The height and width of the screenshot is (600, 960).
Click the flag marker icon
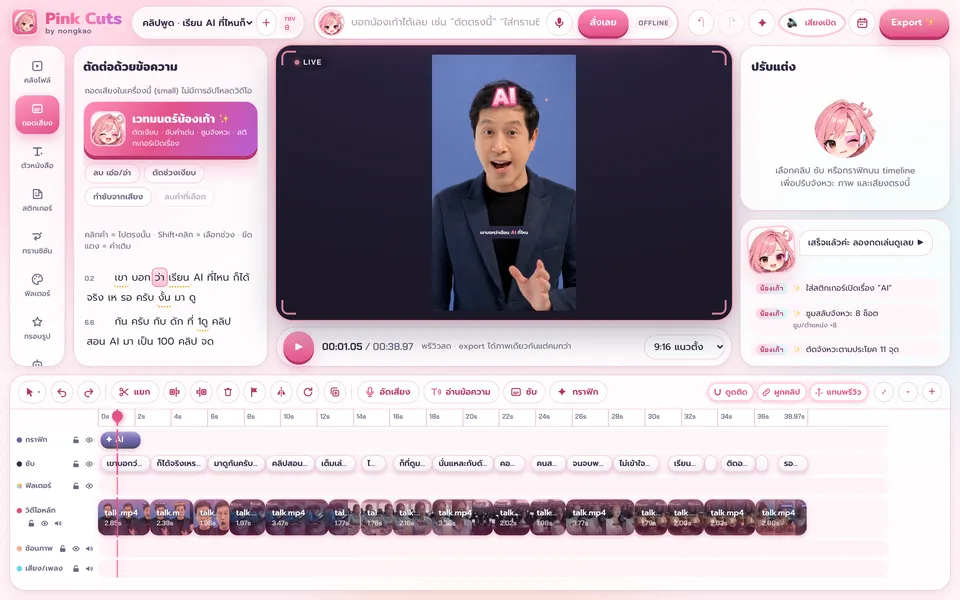tap(254, 392)
